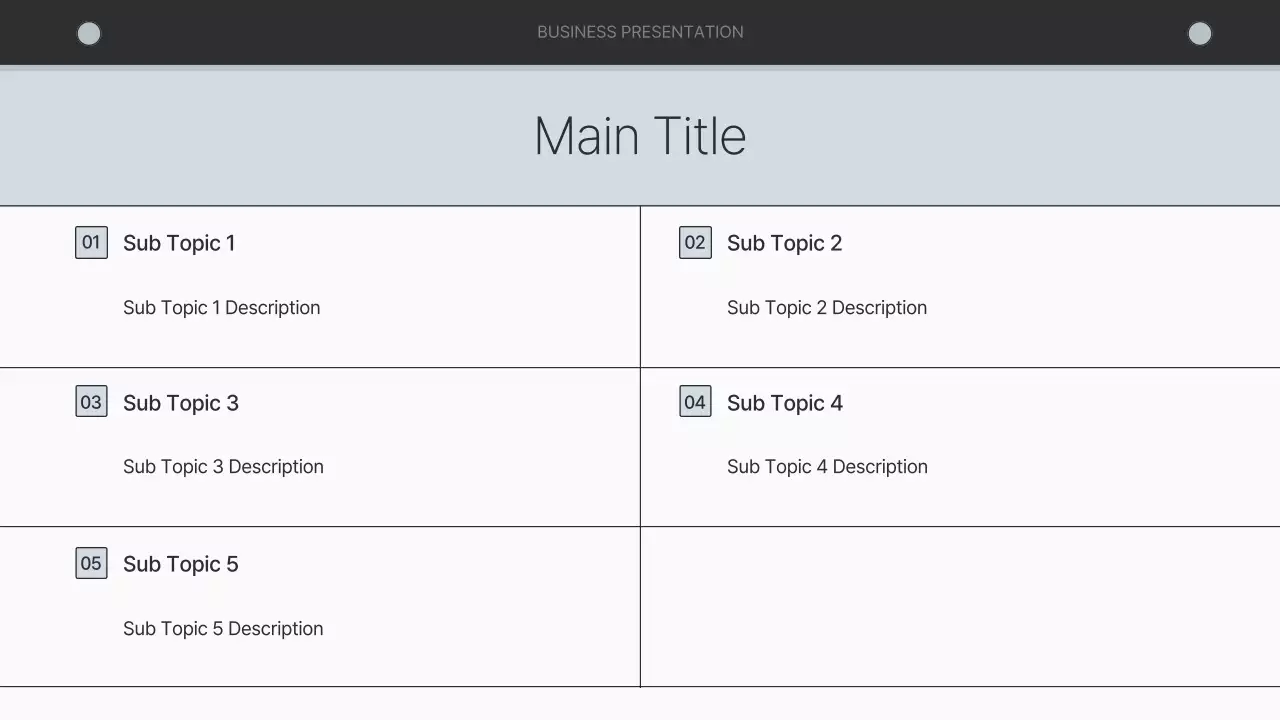Click the right circle in the header bar

(x=1199, y=34)
